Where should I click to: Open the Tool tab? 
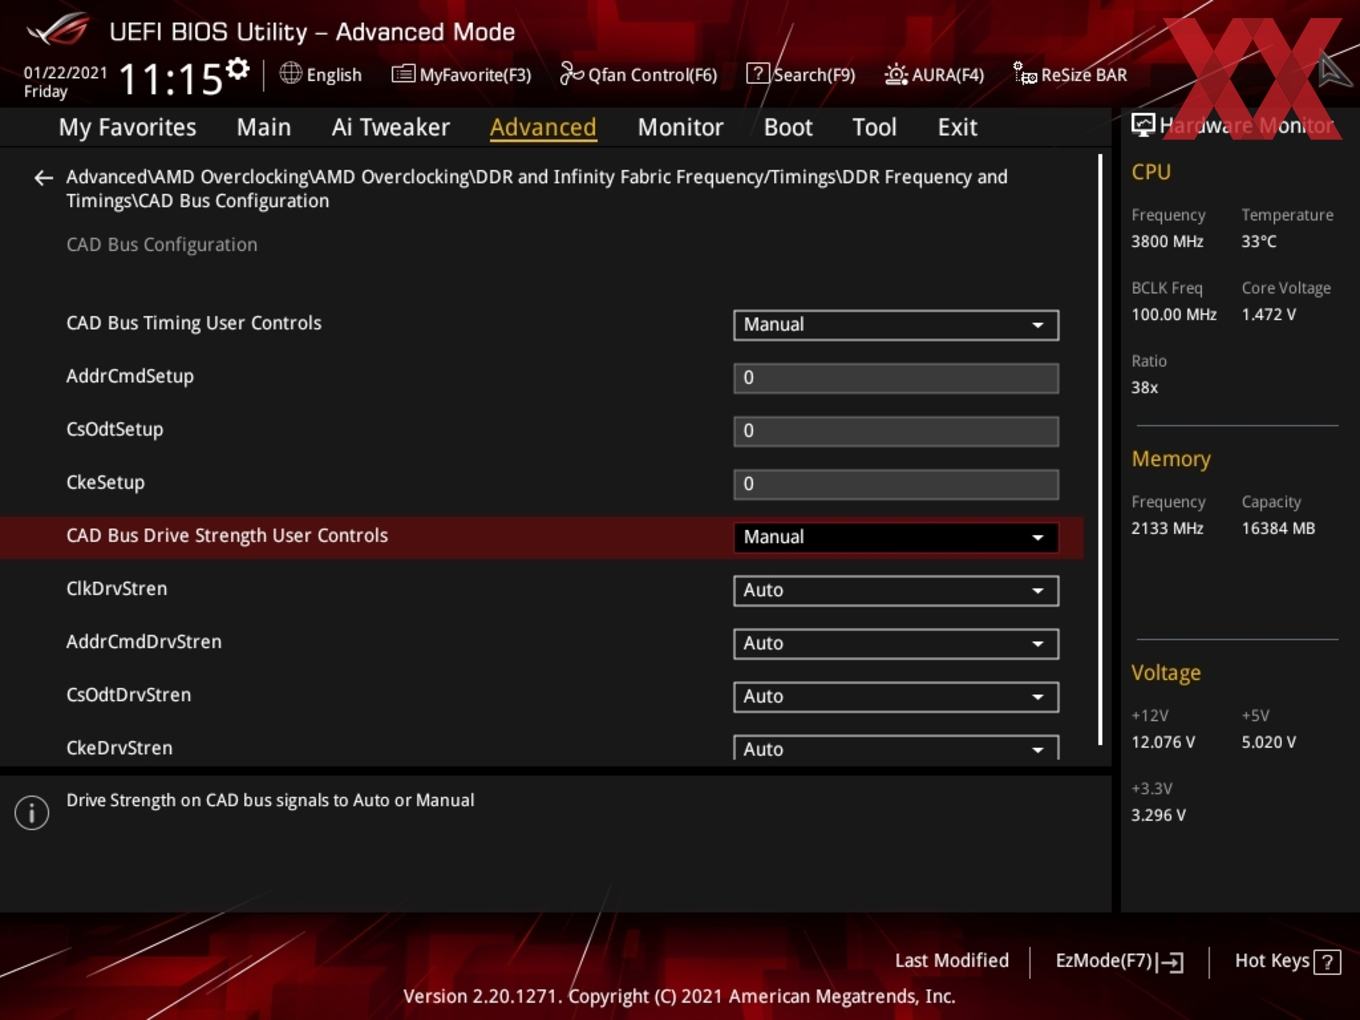click(874, 127)
